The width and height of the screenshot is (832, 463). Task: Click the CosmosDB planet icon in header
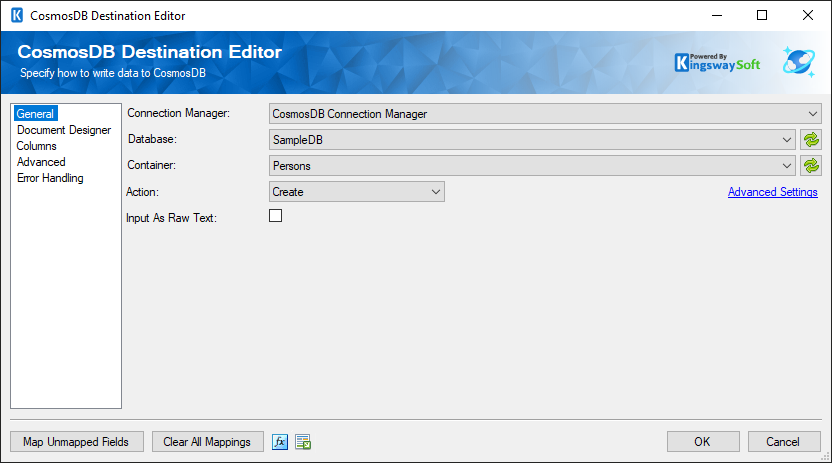(x=799, y=62)
